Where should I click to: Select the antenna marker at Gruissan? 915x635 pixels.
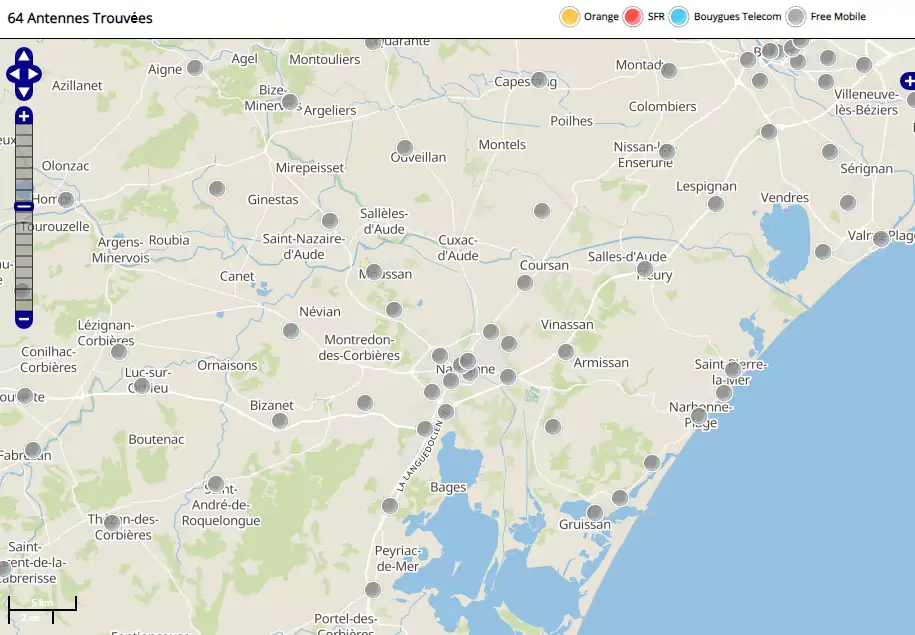pyautogui.click(x=595, y=513)
